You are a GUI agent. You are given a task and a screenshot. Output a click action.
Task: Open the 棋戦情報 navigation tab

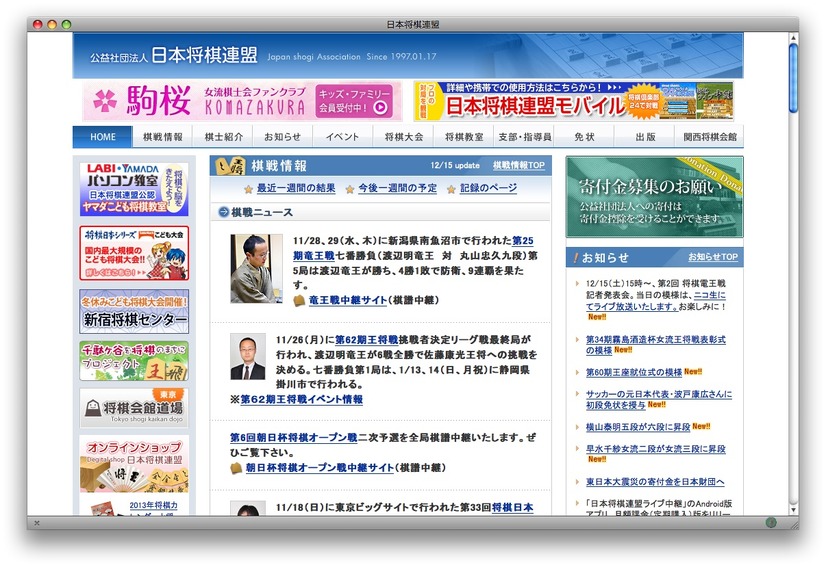162,136
